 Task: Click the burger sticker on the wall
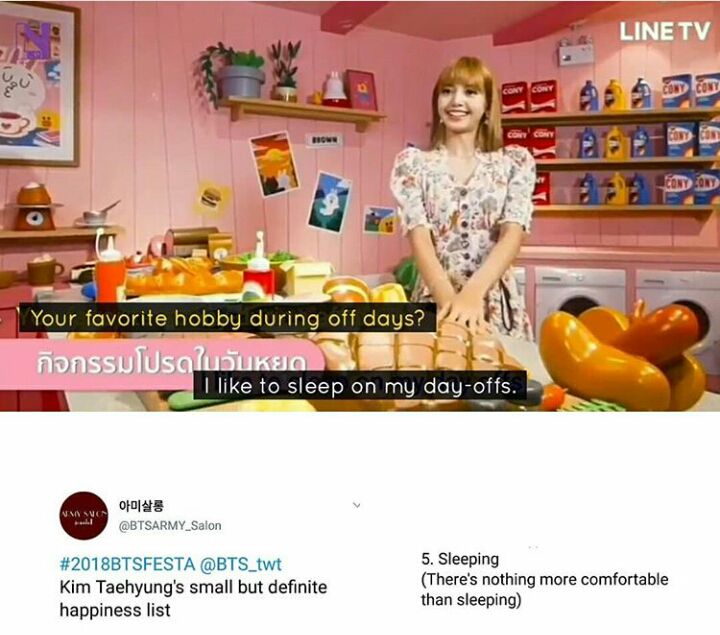click(x=211, y=198)
